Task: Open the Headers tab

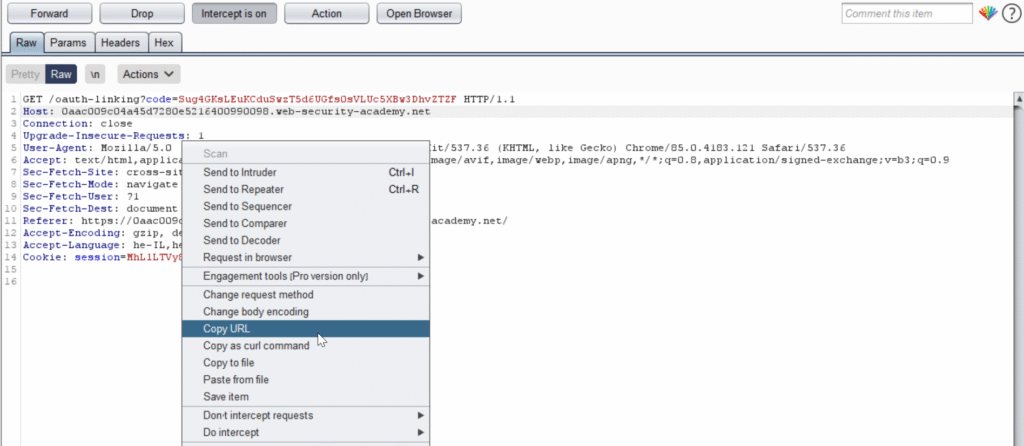Action: [120, 43]
